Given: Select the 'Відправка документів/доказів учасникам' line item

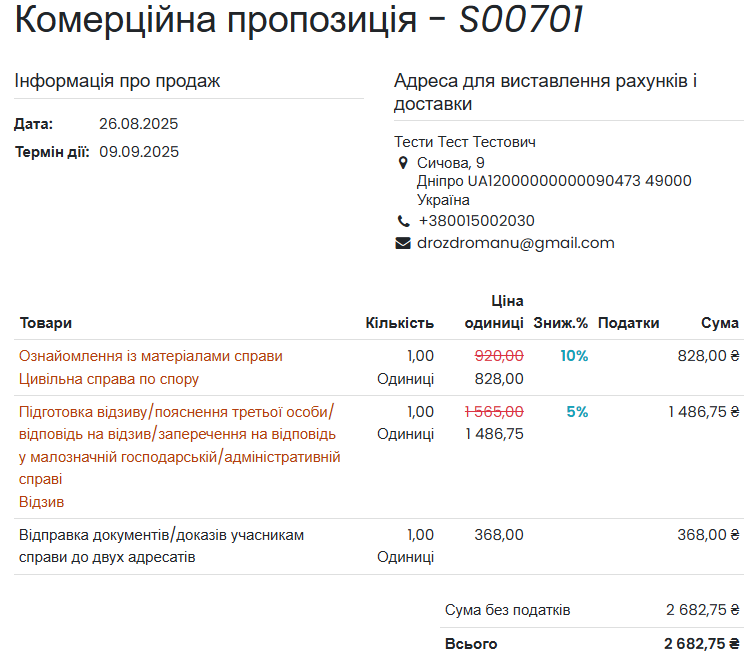Looking at the screenshot, I should click(161, 535).
